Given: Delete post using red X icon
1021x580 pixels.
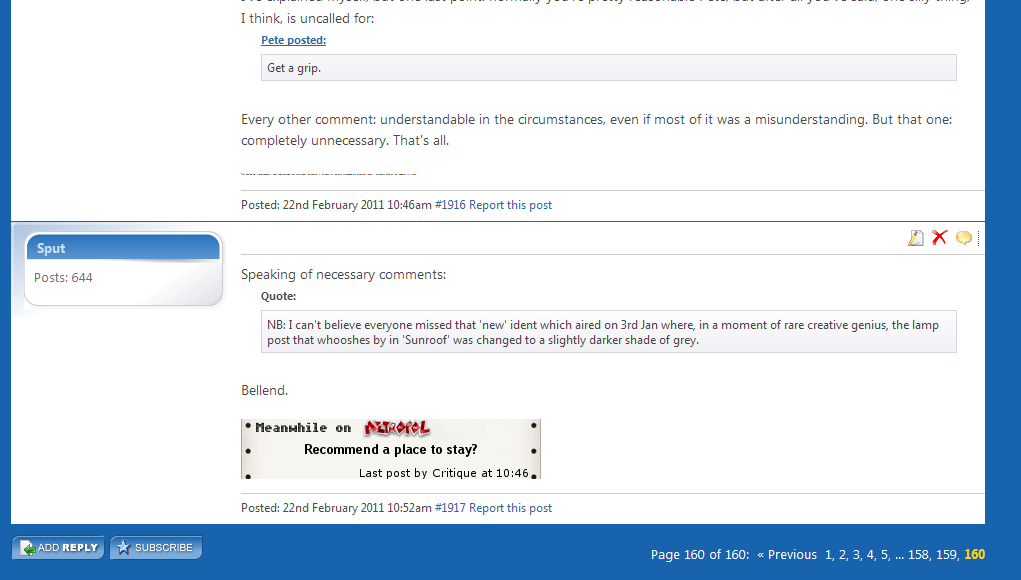Looking at the screenshot, I should click(x=939, y=238).
